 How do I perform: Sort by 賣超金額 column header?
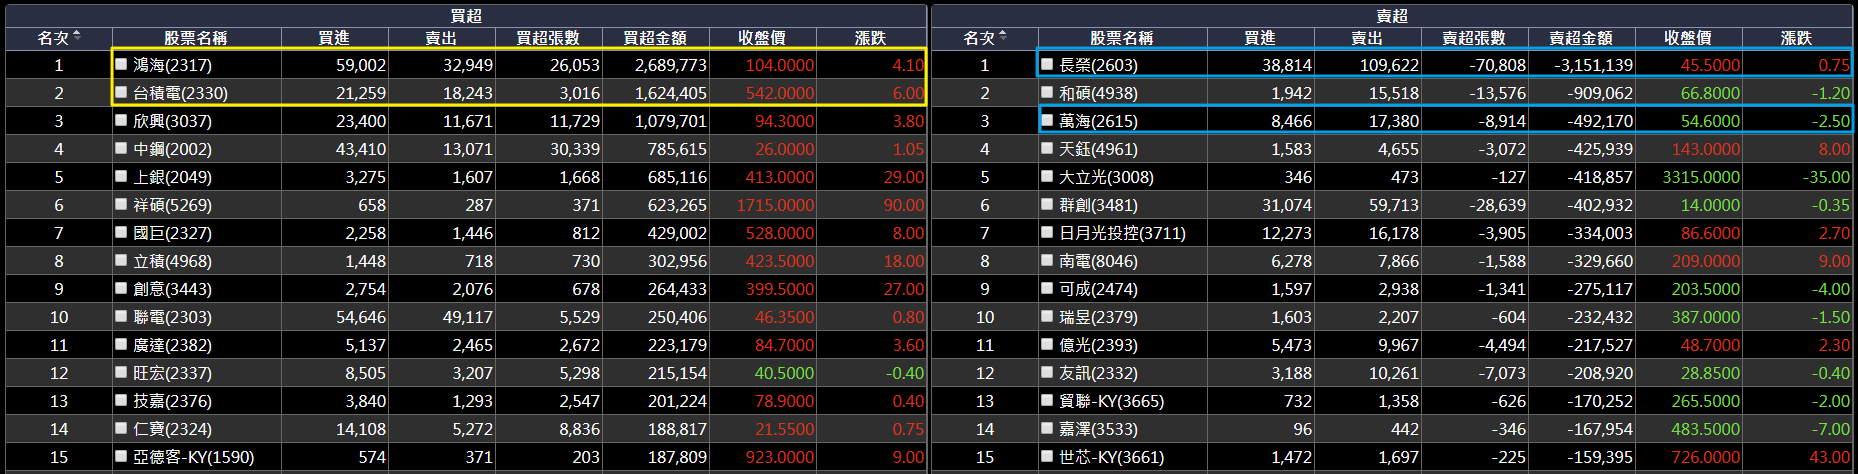point(1581,38)
